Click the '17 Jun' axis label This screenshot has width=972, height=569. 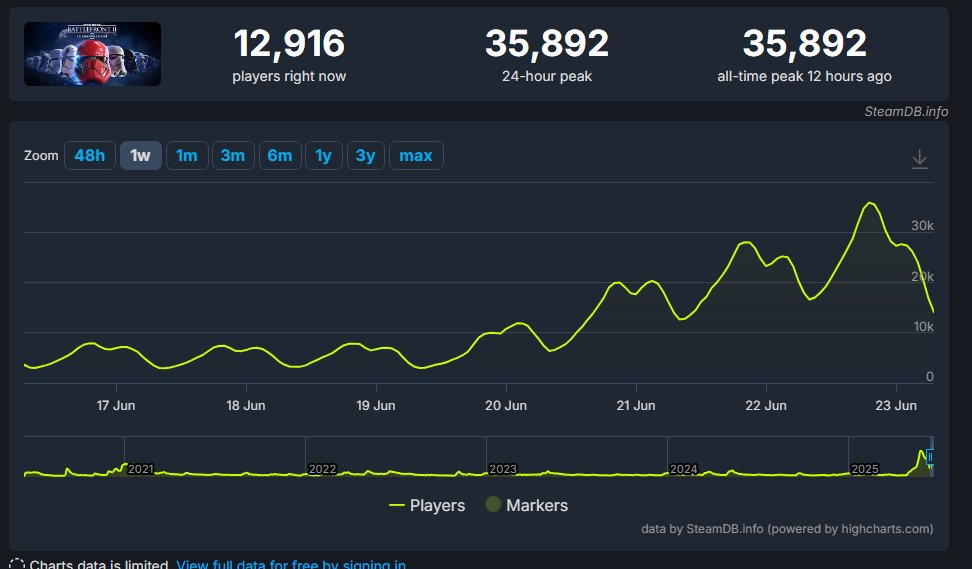click(x=116, y=405)
